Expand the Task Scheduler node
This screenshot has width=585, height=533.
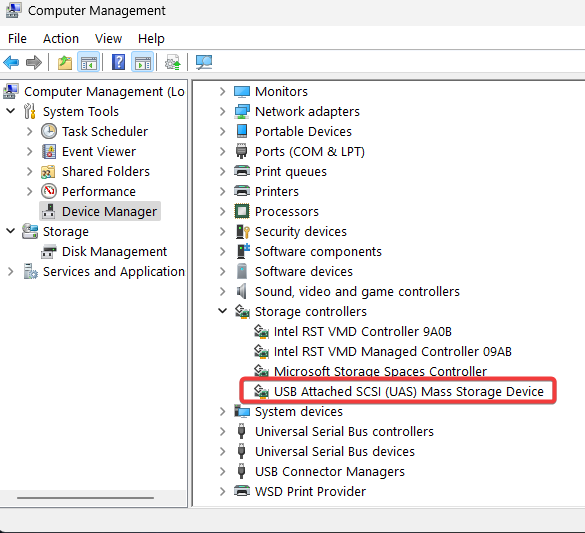(30, 131)
